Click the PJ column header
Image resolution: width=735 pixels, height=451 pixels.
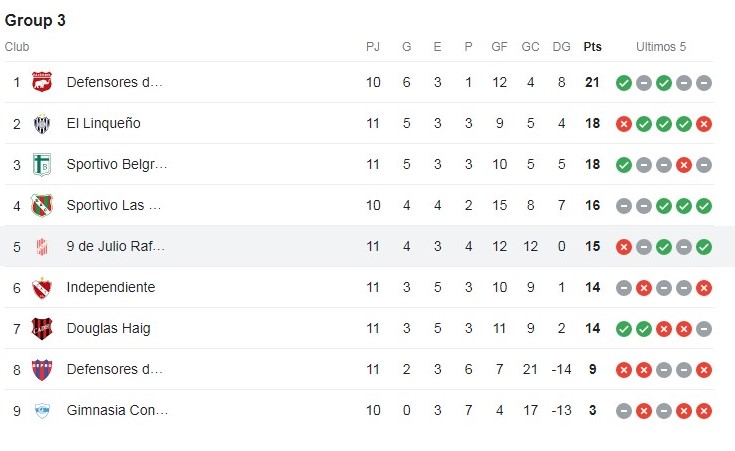373,47
